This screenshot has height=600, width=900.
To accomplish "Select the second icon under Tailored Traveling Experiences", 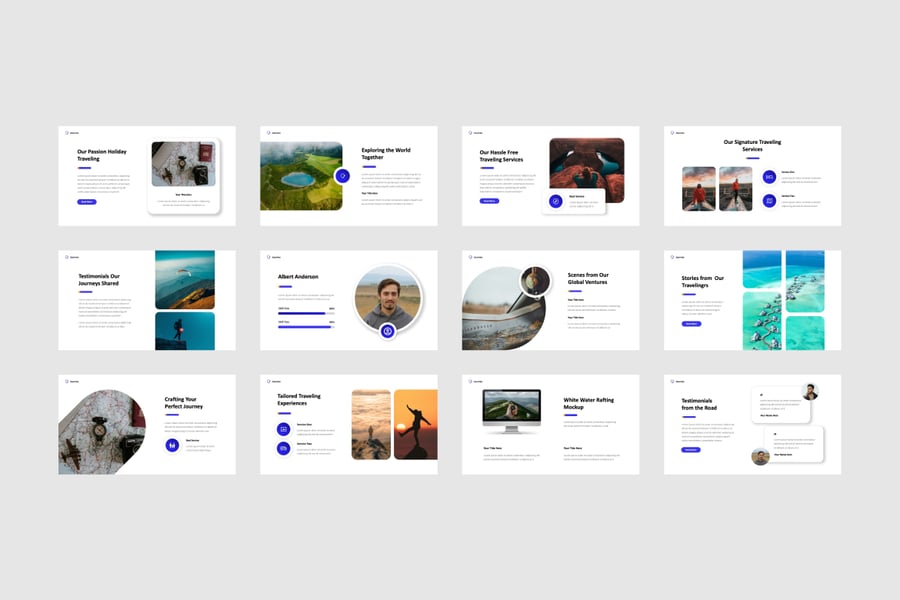I will 284,449.
